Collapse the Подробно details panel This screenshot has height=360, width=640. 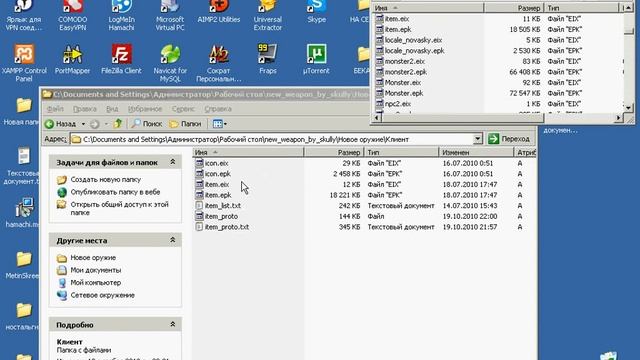[173, 324]
